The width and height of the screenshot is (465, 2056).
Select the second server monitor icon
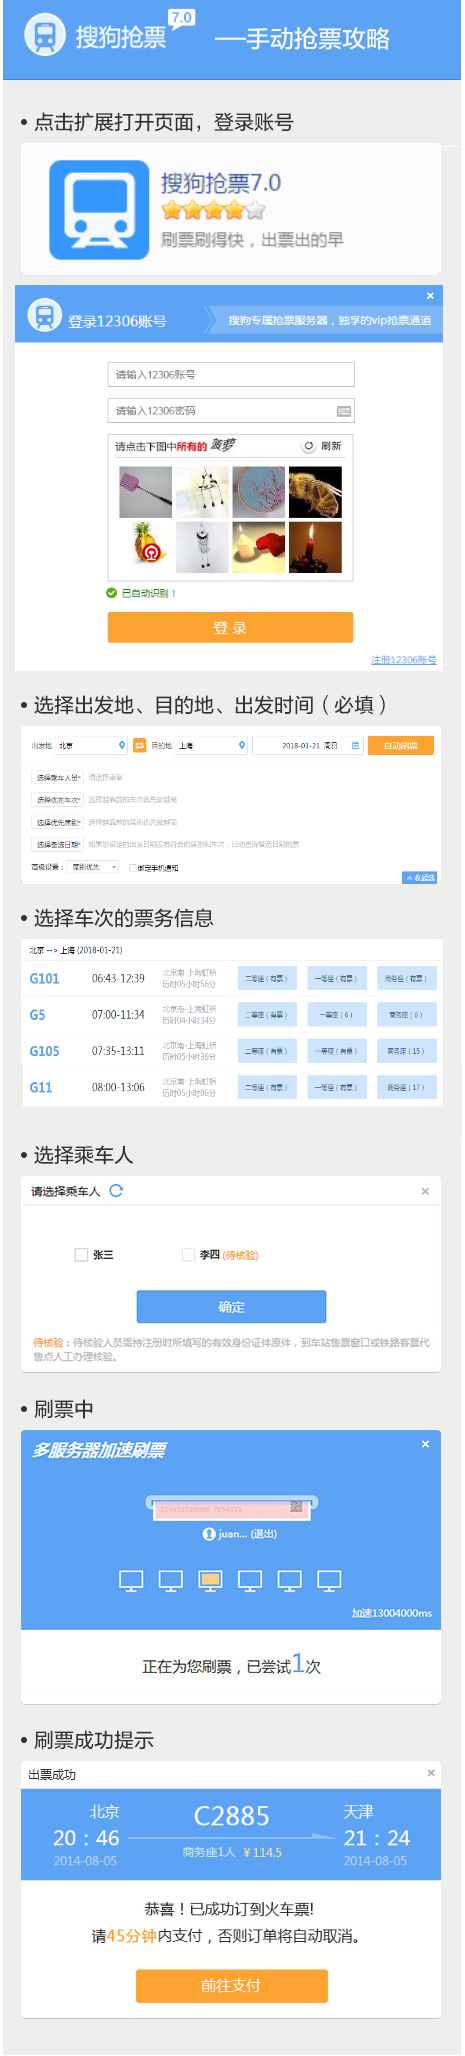171,1580
